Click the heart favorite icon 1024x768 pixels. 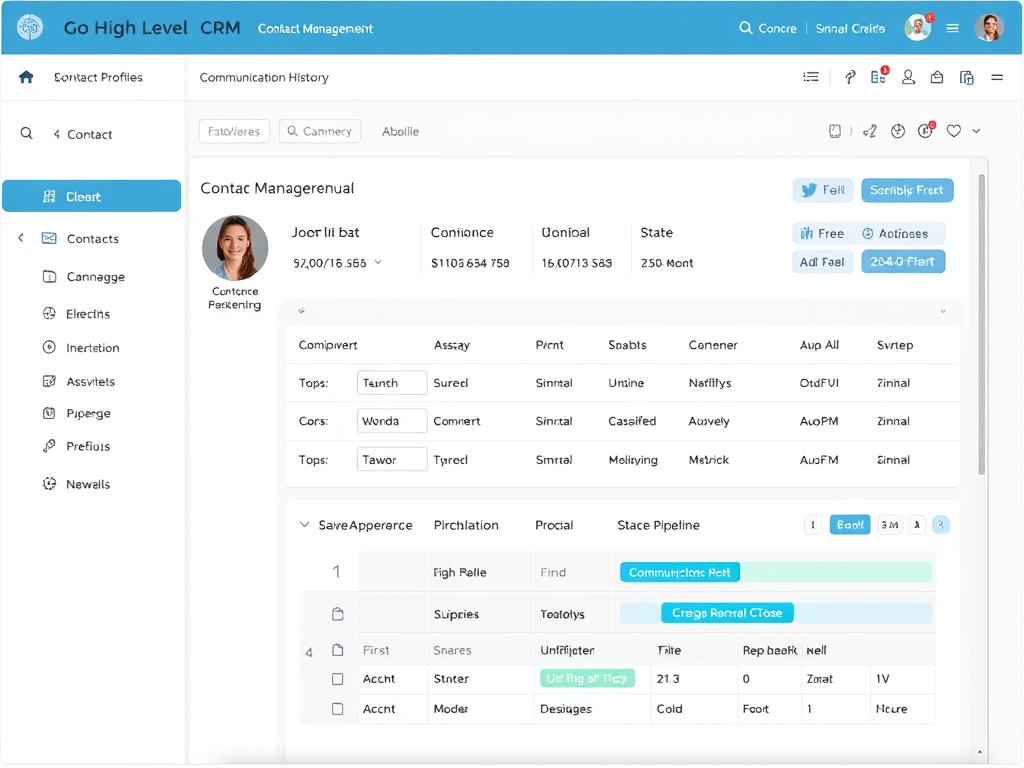pos(953,131)
